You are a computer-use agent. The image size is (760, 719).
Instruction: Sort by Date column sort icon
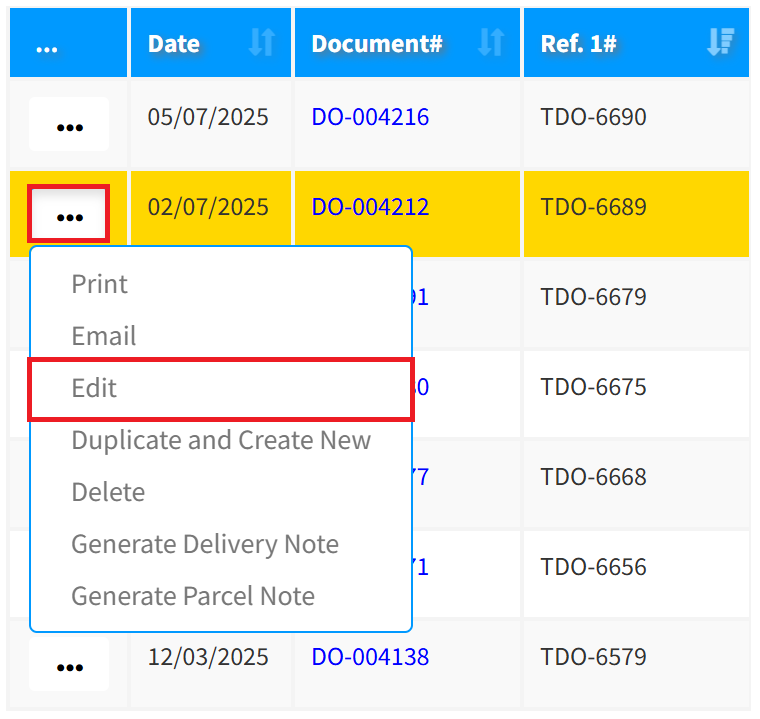pyautogui.click(x=261, y=43)
